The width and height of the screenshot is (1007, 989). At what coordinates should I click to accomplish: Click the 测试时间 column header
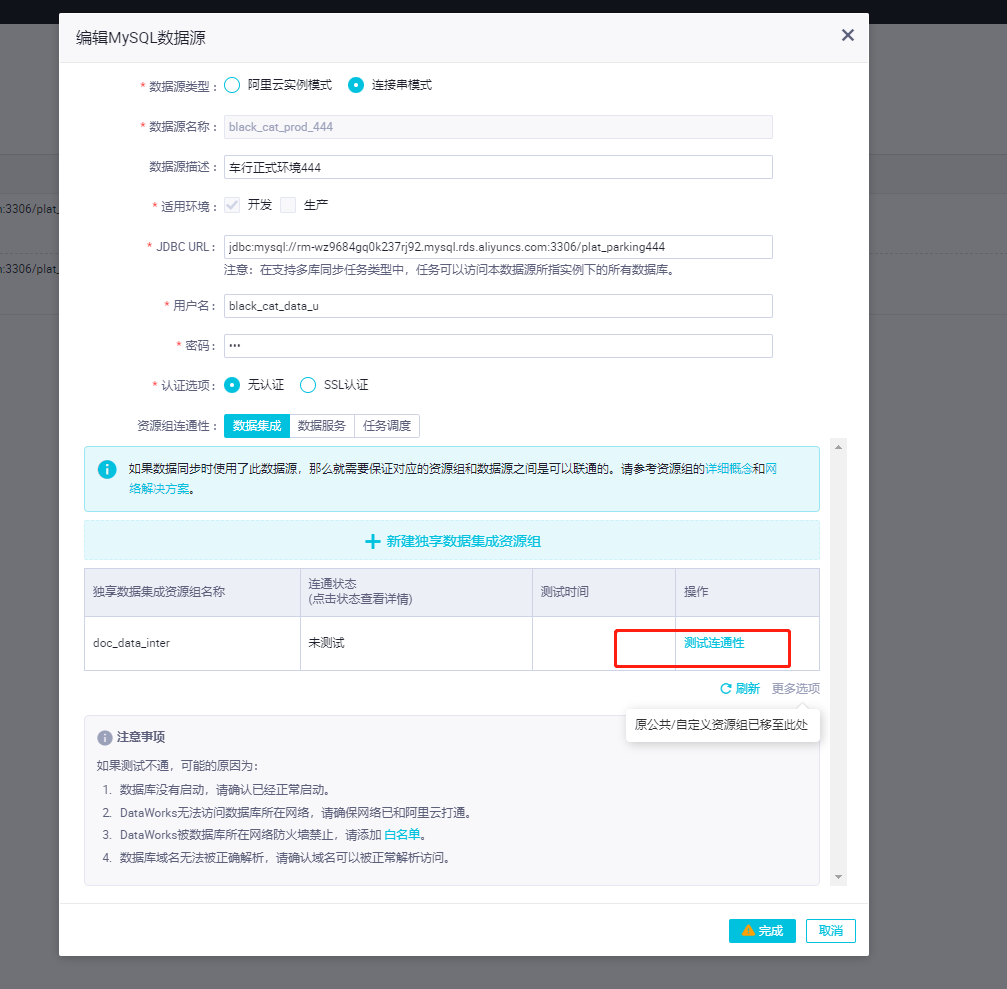tap(604, 592)
